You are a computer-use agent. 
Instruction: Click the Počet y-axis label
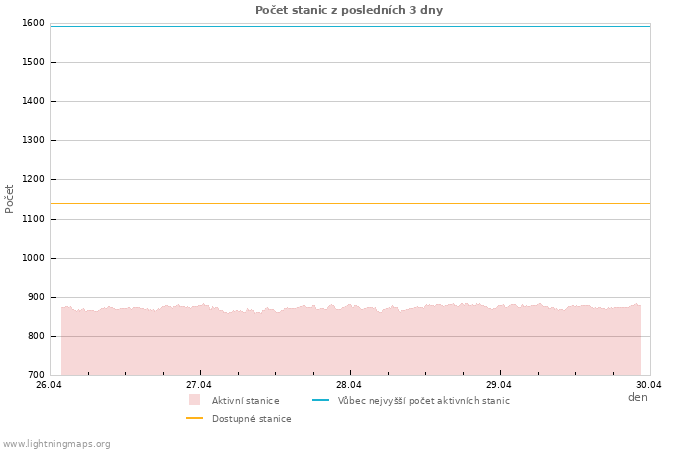tap(10, 198)
